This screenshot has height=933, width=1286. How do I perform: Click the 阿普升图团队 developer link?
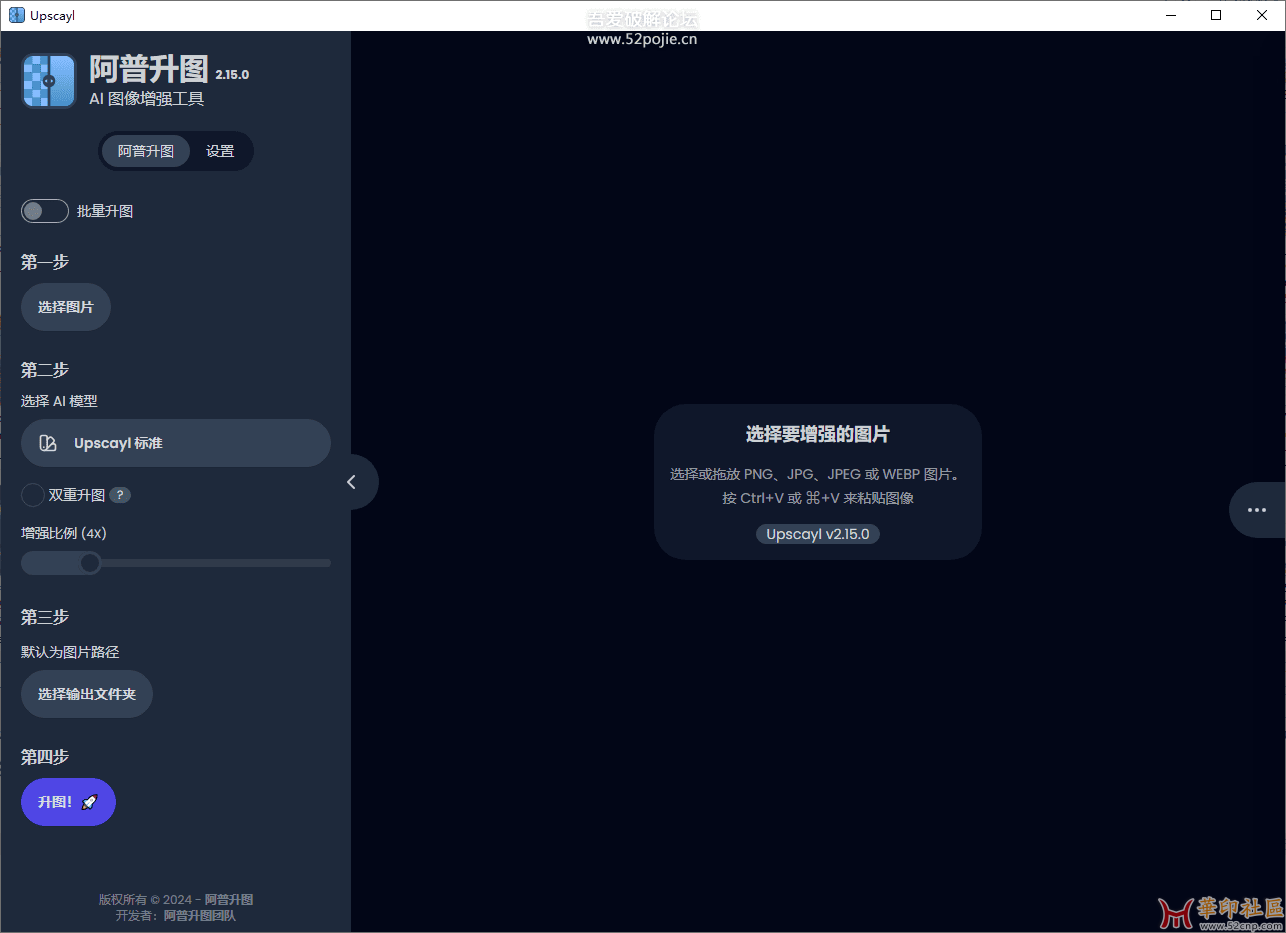[200, 915]
